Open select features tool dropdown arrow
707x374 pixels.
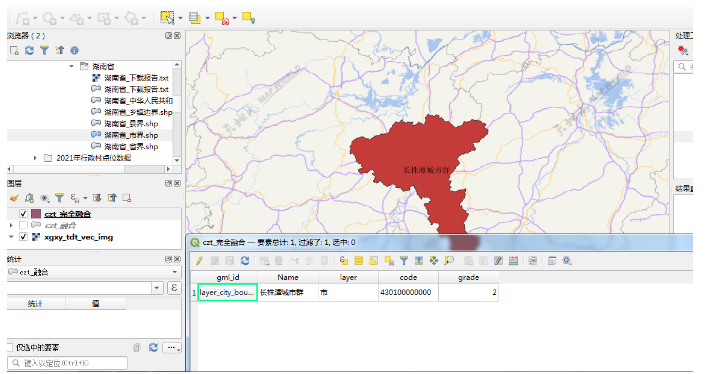180,18
